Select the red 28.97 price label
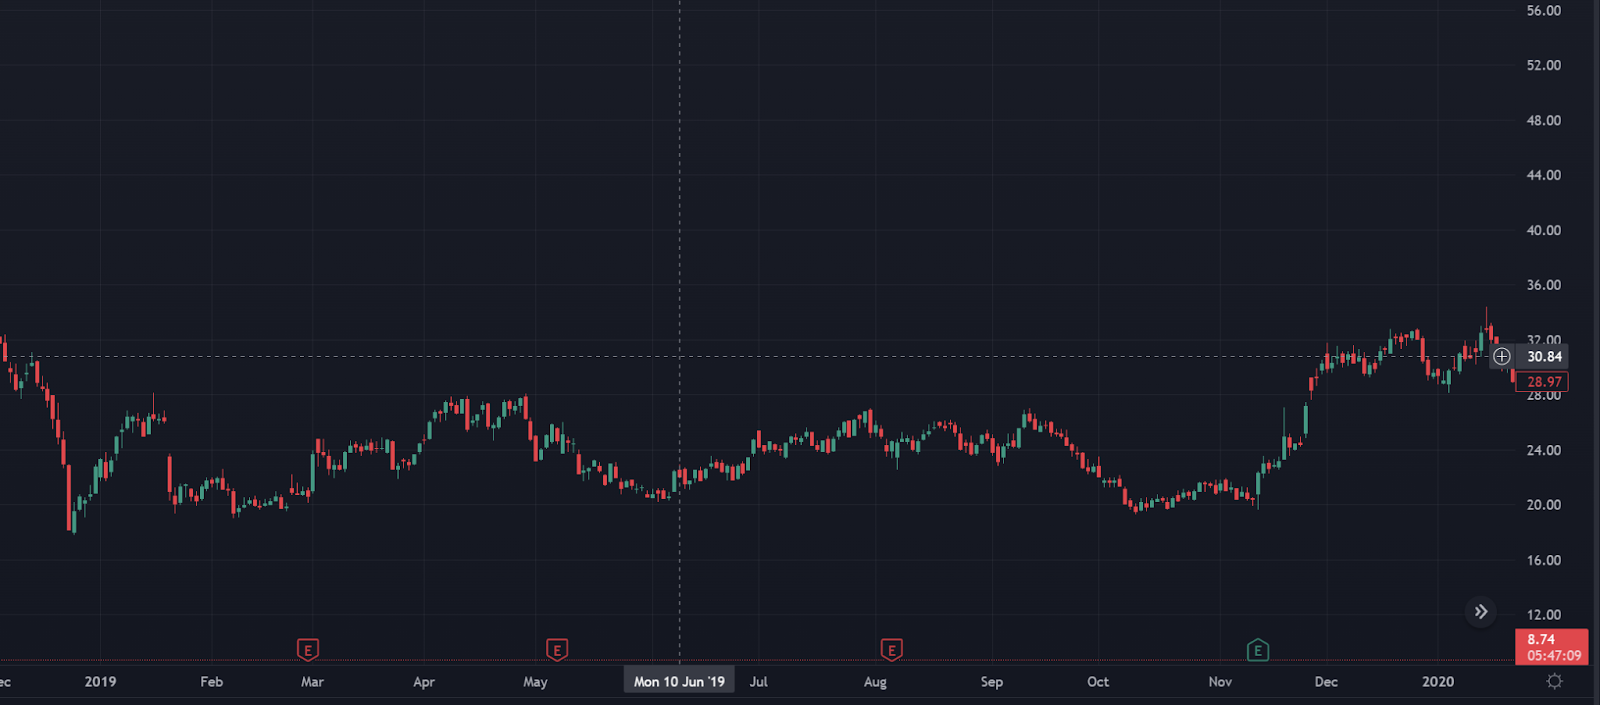Viewport: 1600px width, 705px height. pos(1544,381)
